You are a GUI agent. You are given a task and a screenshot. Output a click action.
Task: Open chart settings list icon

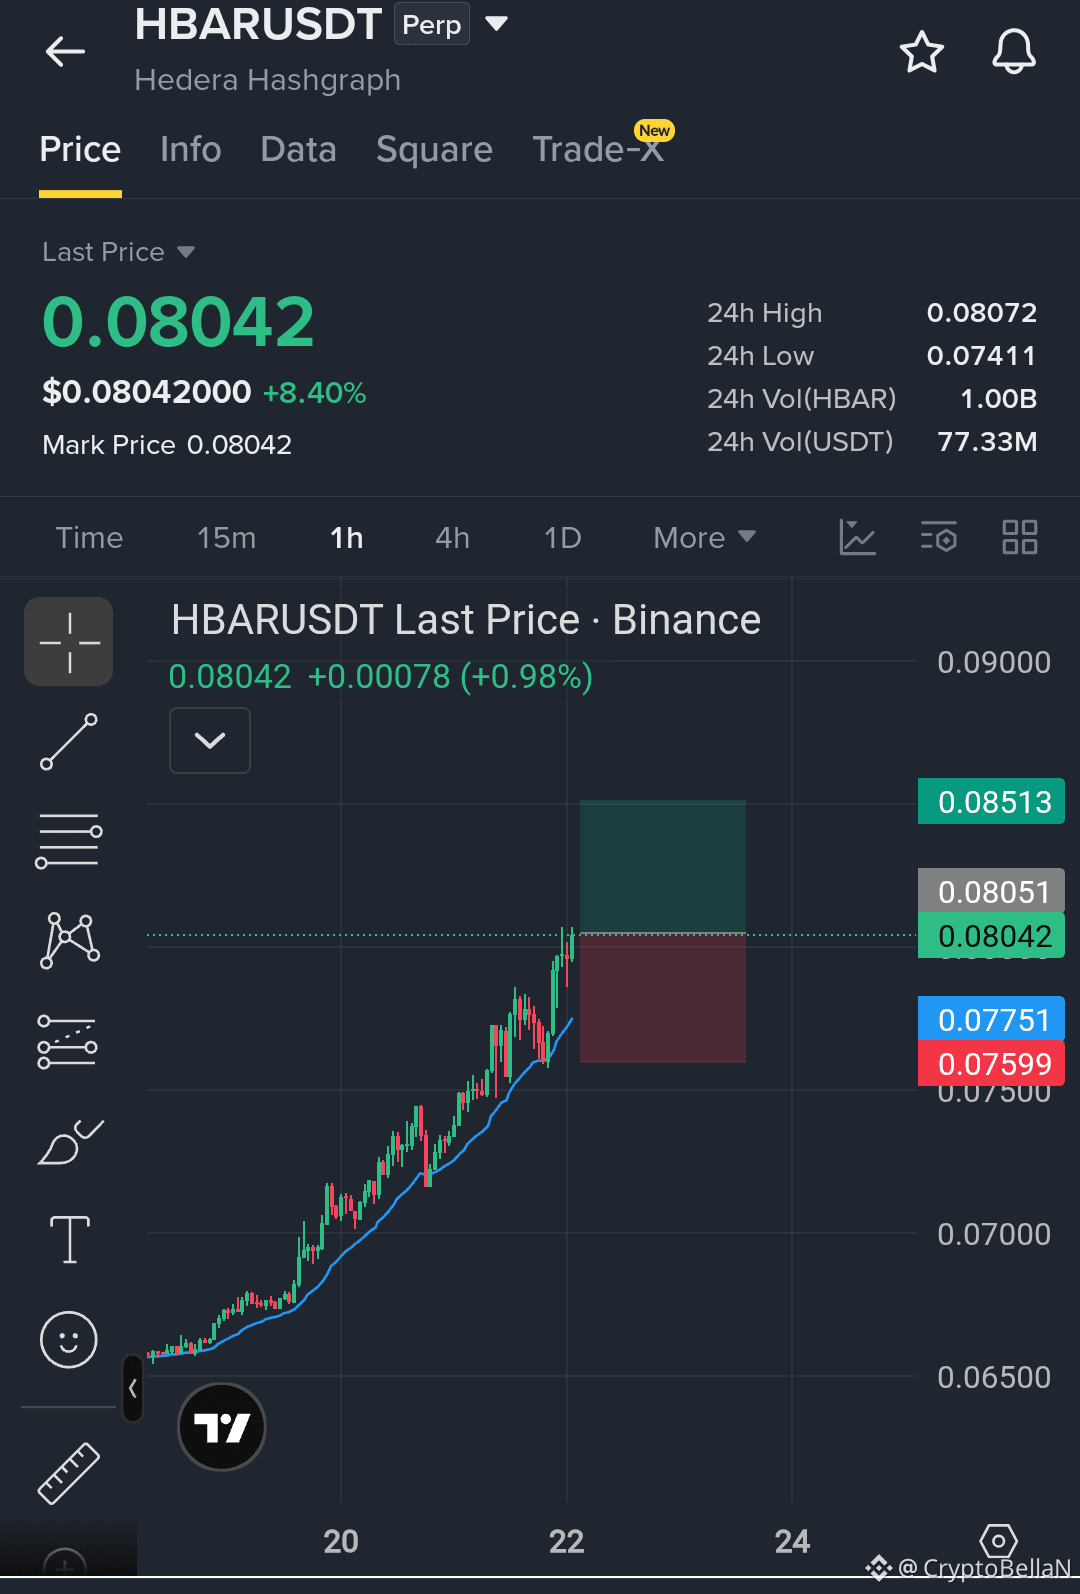click(938, 537)
